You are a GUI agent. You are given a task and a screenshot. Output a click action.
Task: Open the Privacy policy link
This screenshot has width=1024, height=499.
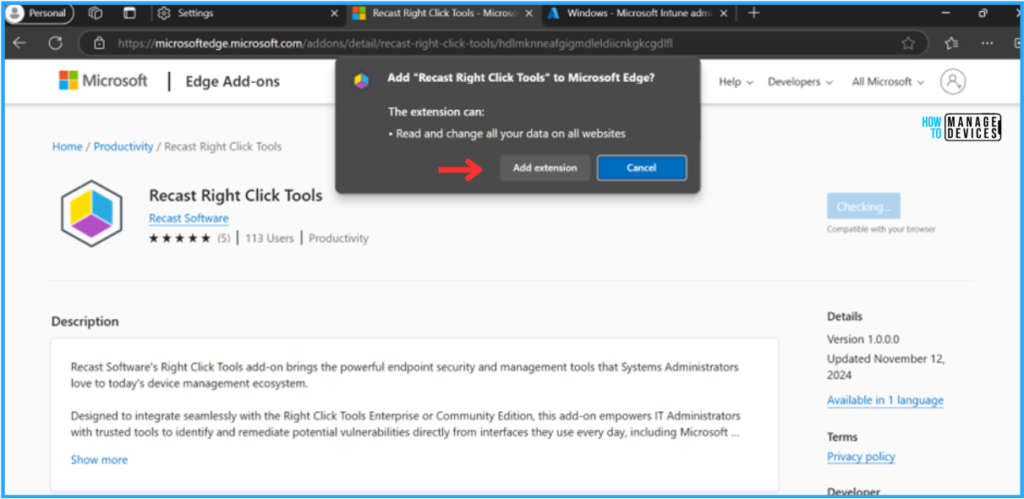[x=861, y=457]
